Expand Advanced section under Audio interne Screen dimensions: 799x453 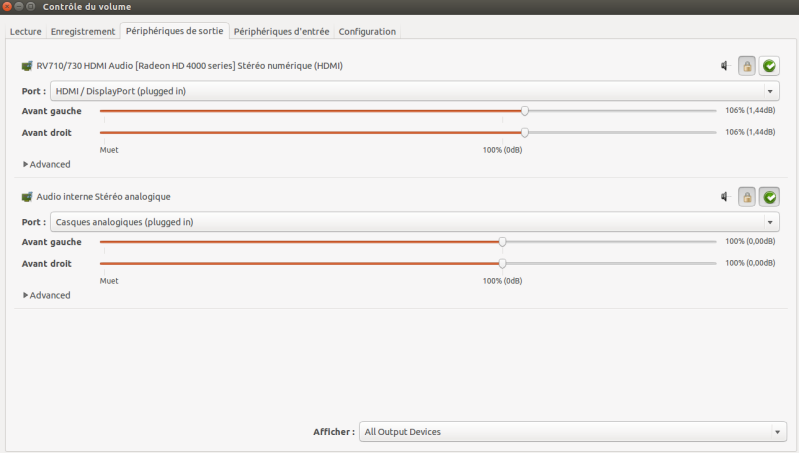pyautogui.click(x=46, y=295)
